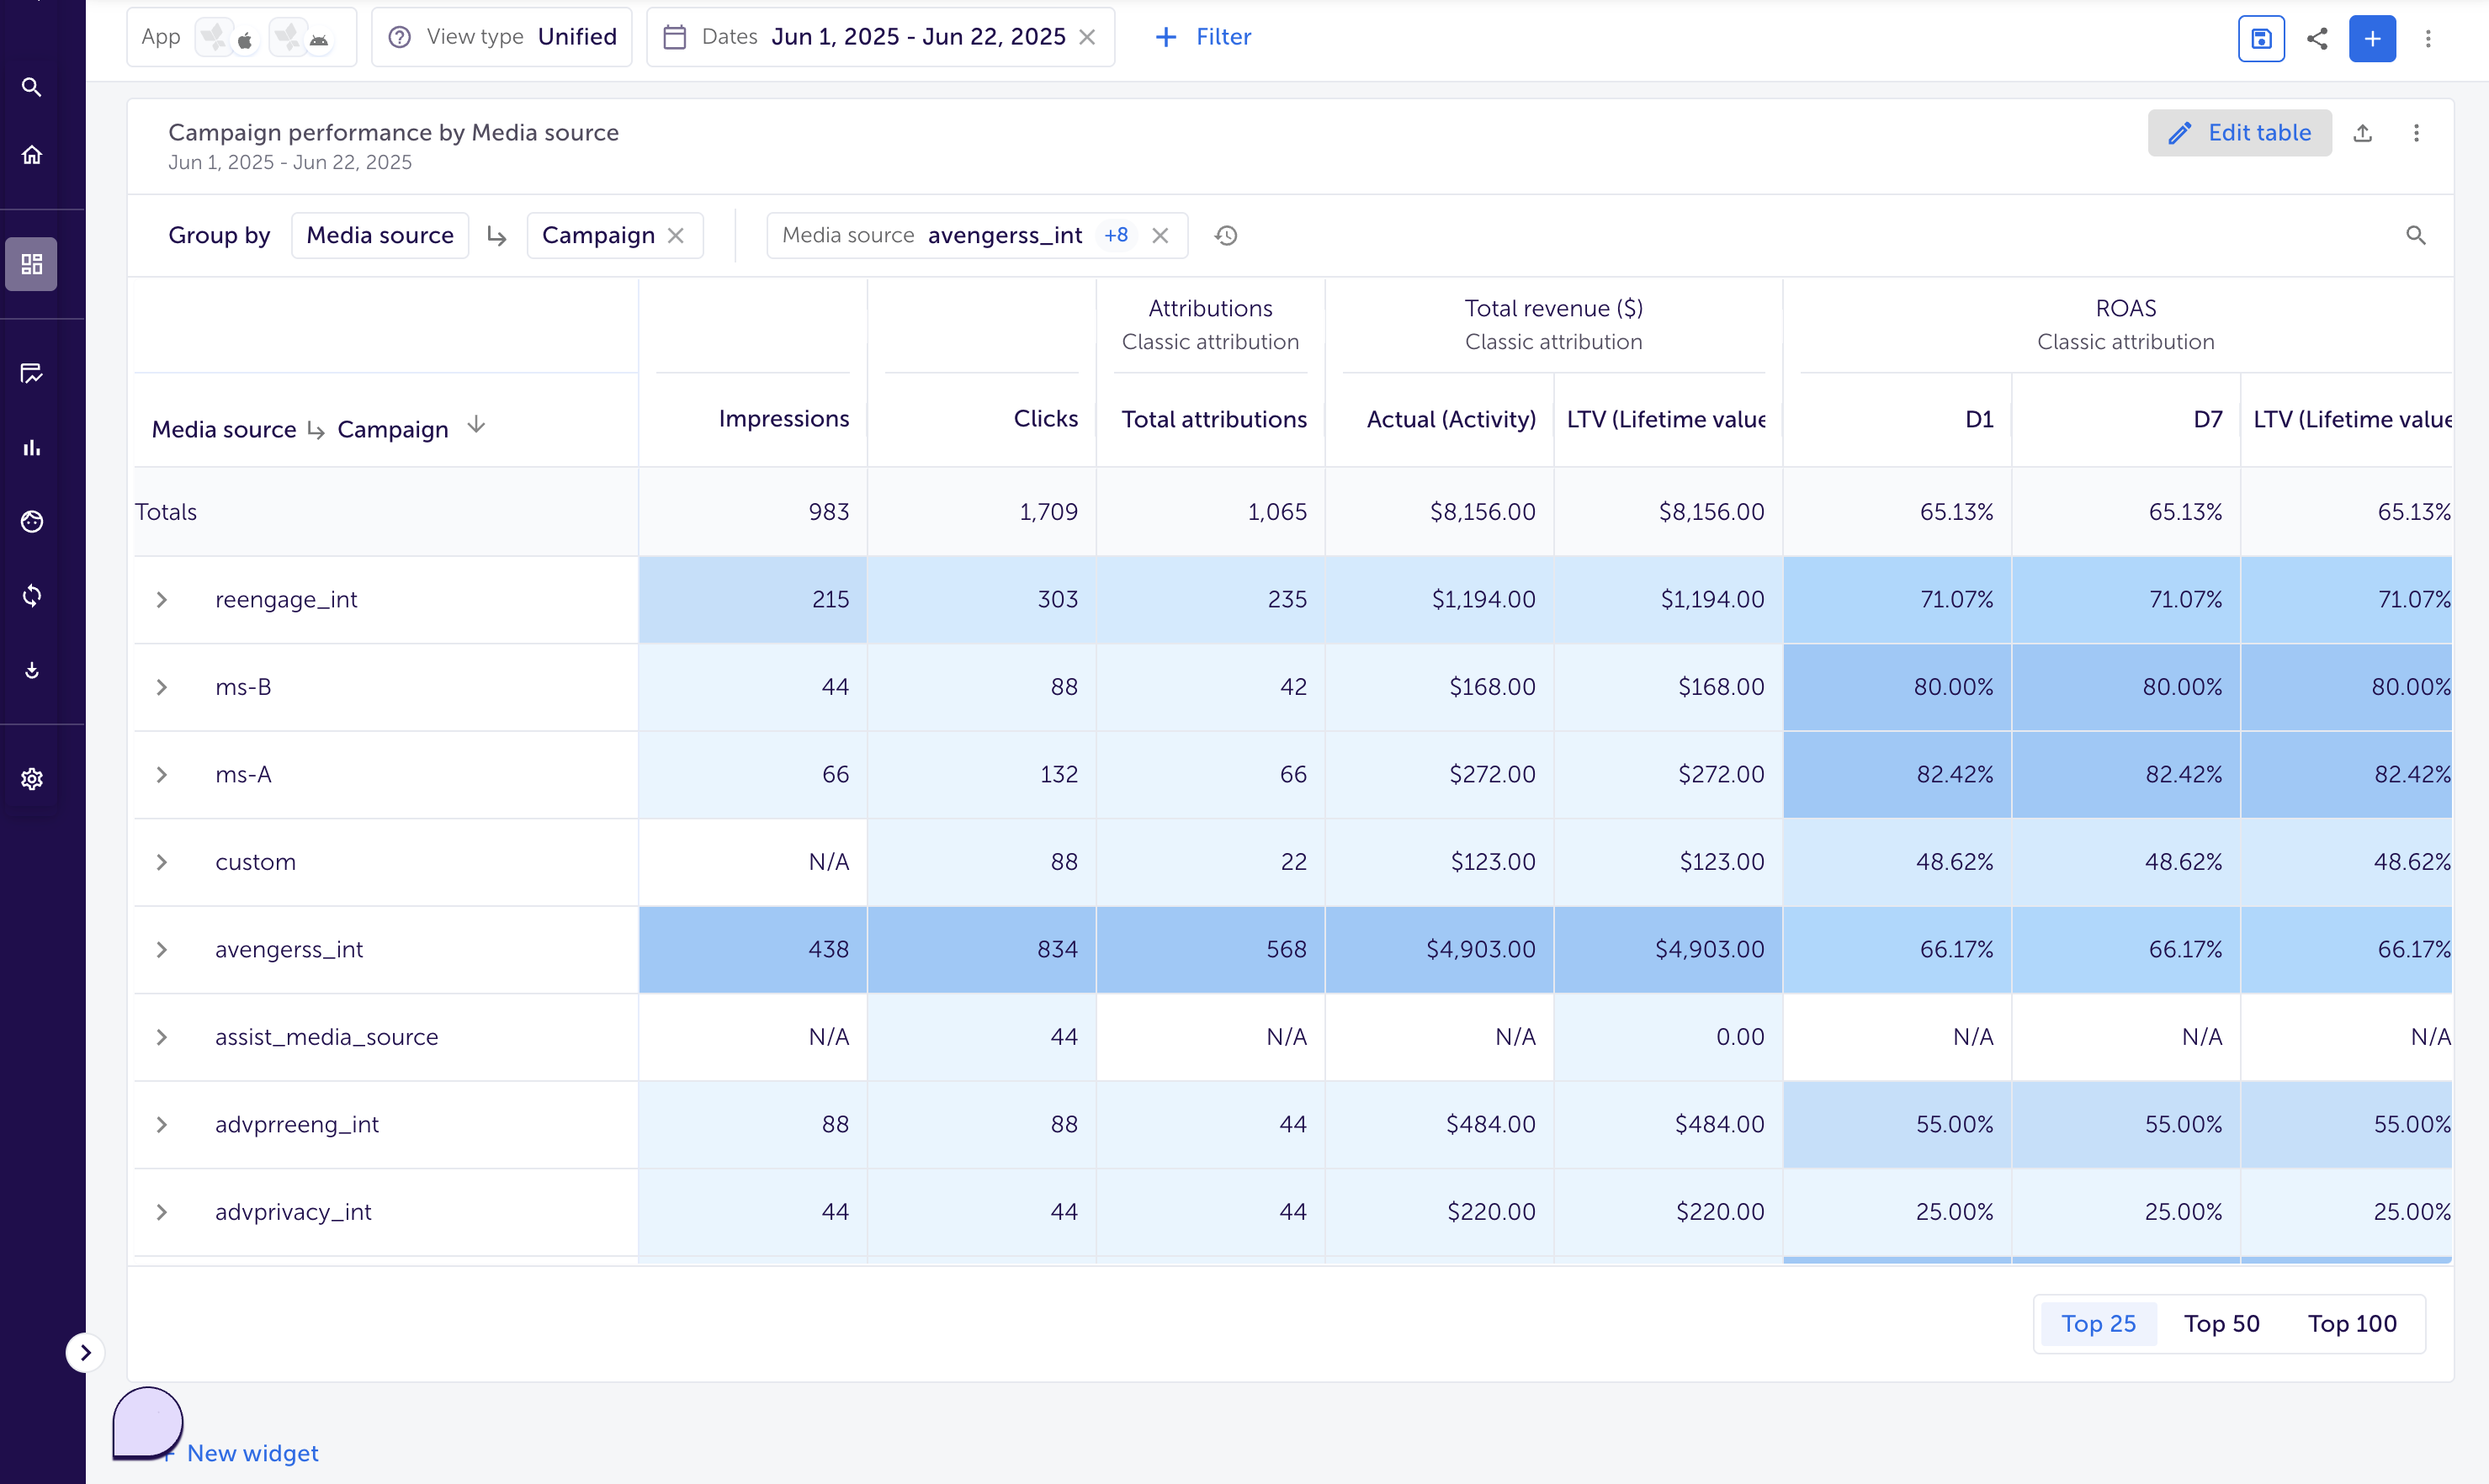Select the search icon in the left sidebar

31,87
